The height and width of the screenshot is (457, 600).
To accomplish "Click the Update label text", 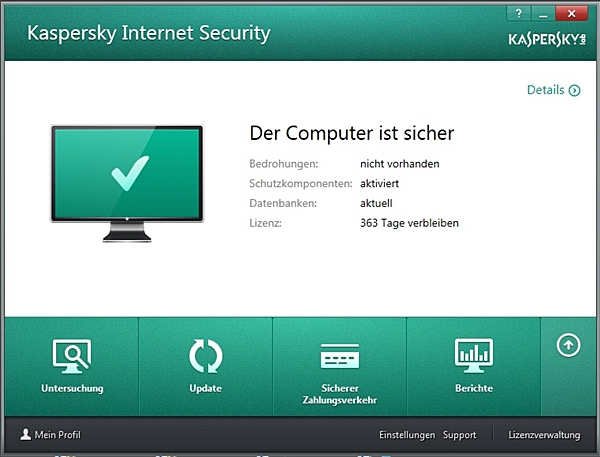I will point(205,388).
